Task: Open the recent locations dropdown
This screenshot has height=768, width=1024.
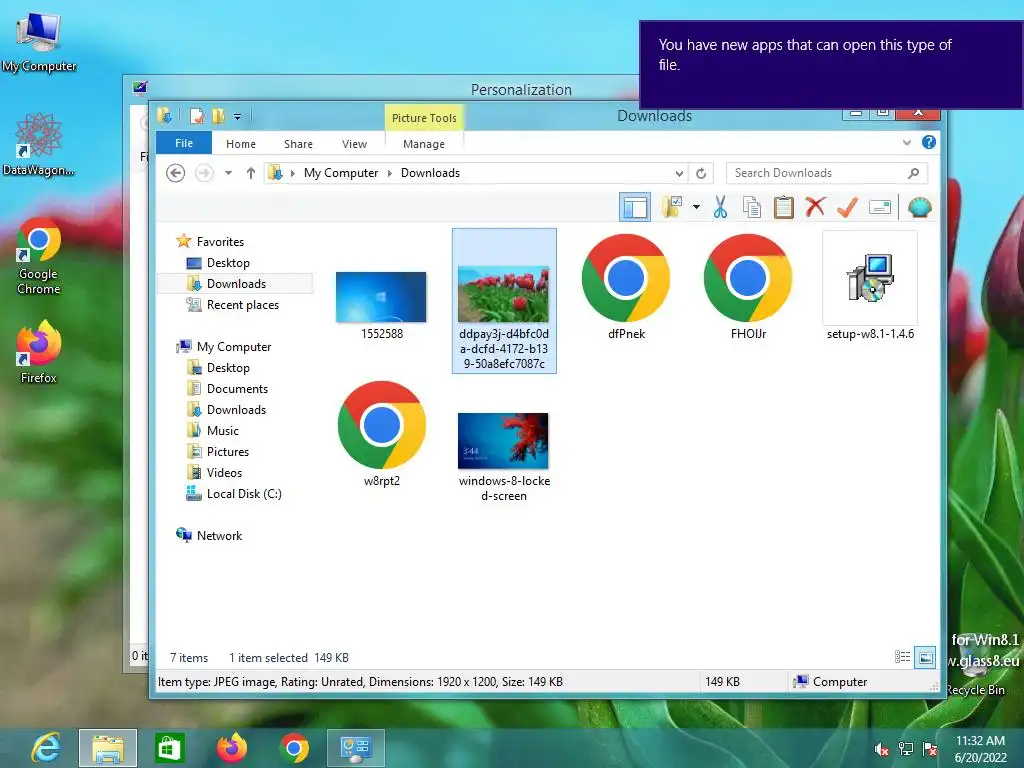Action: coord(228,173)
